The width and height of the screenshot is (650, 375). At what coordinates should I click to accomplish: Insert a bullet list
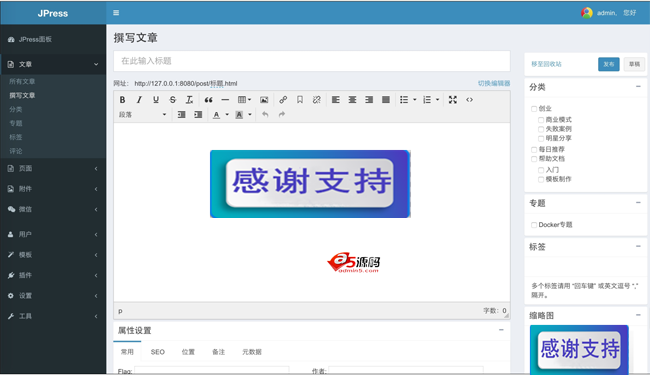(x=404, y=100)
